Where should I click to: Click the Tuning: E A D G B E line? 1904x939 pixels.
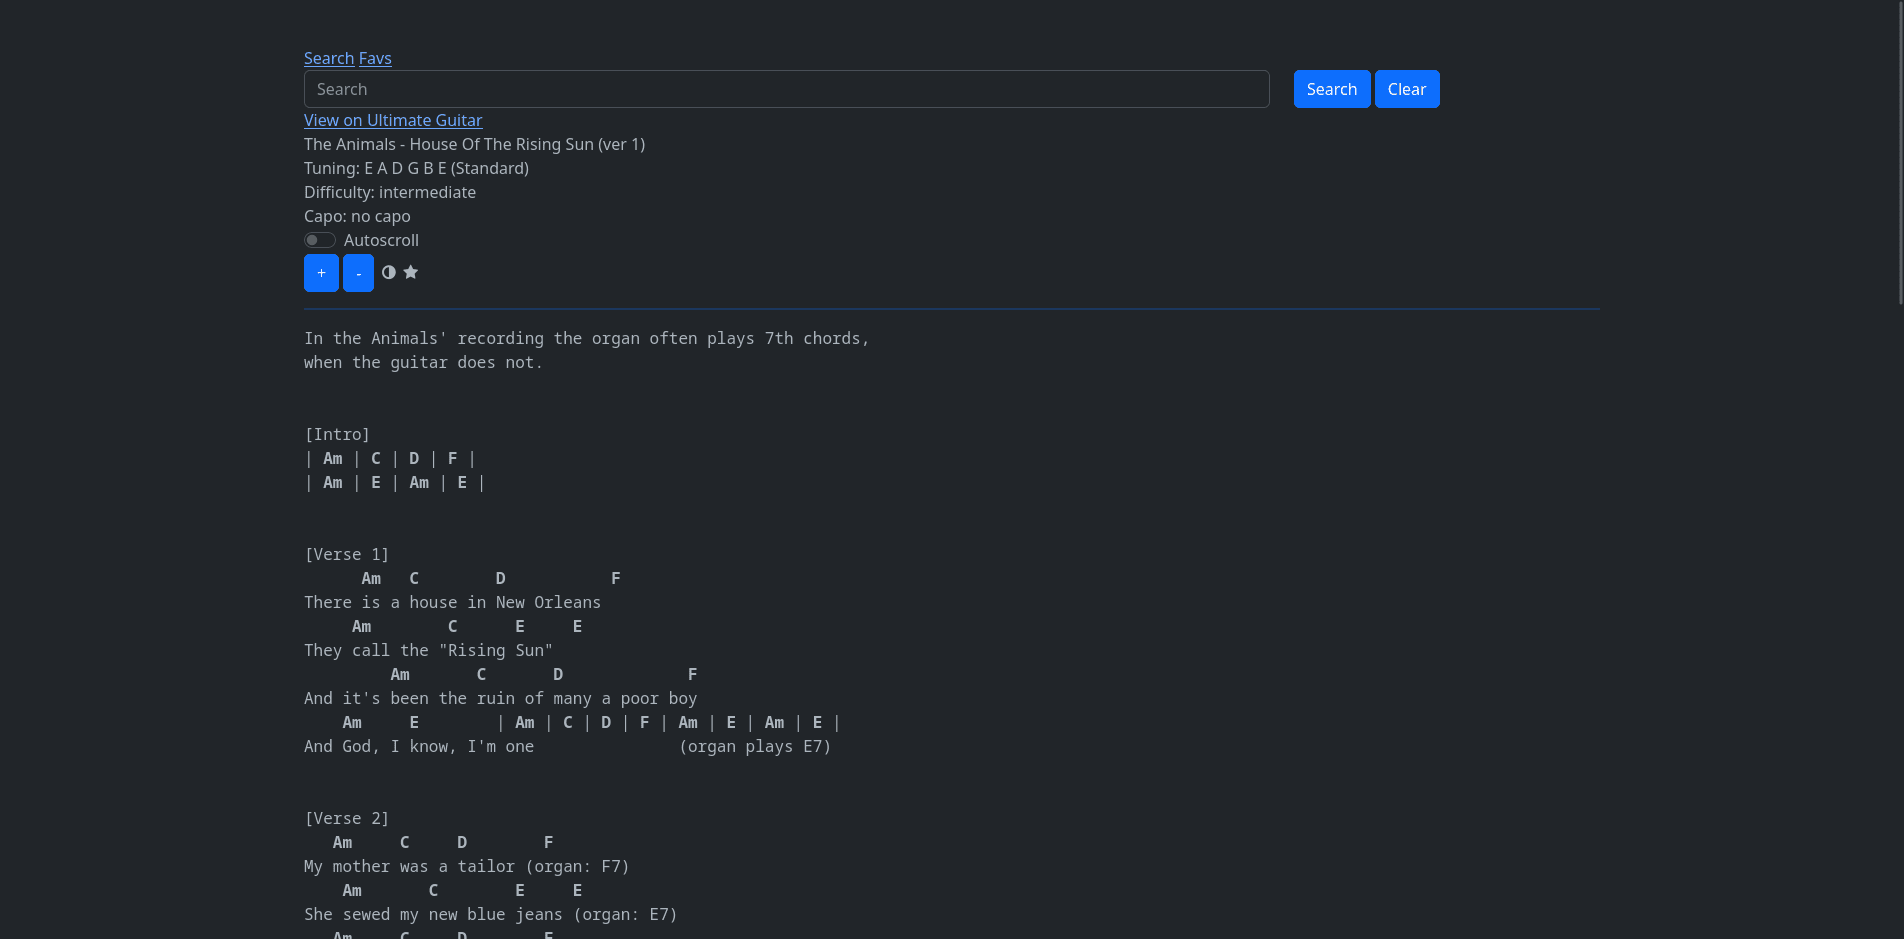[x=417, y=168]
